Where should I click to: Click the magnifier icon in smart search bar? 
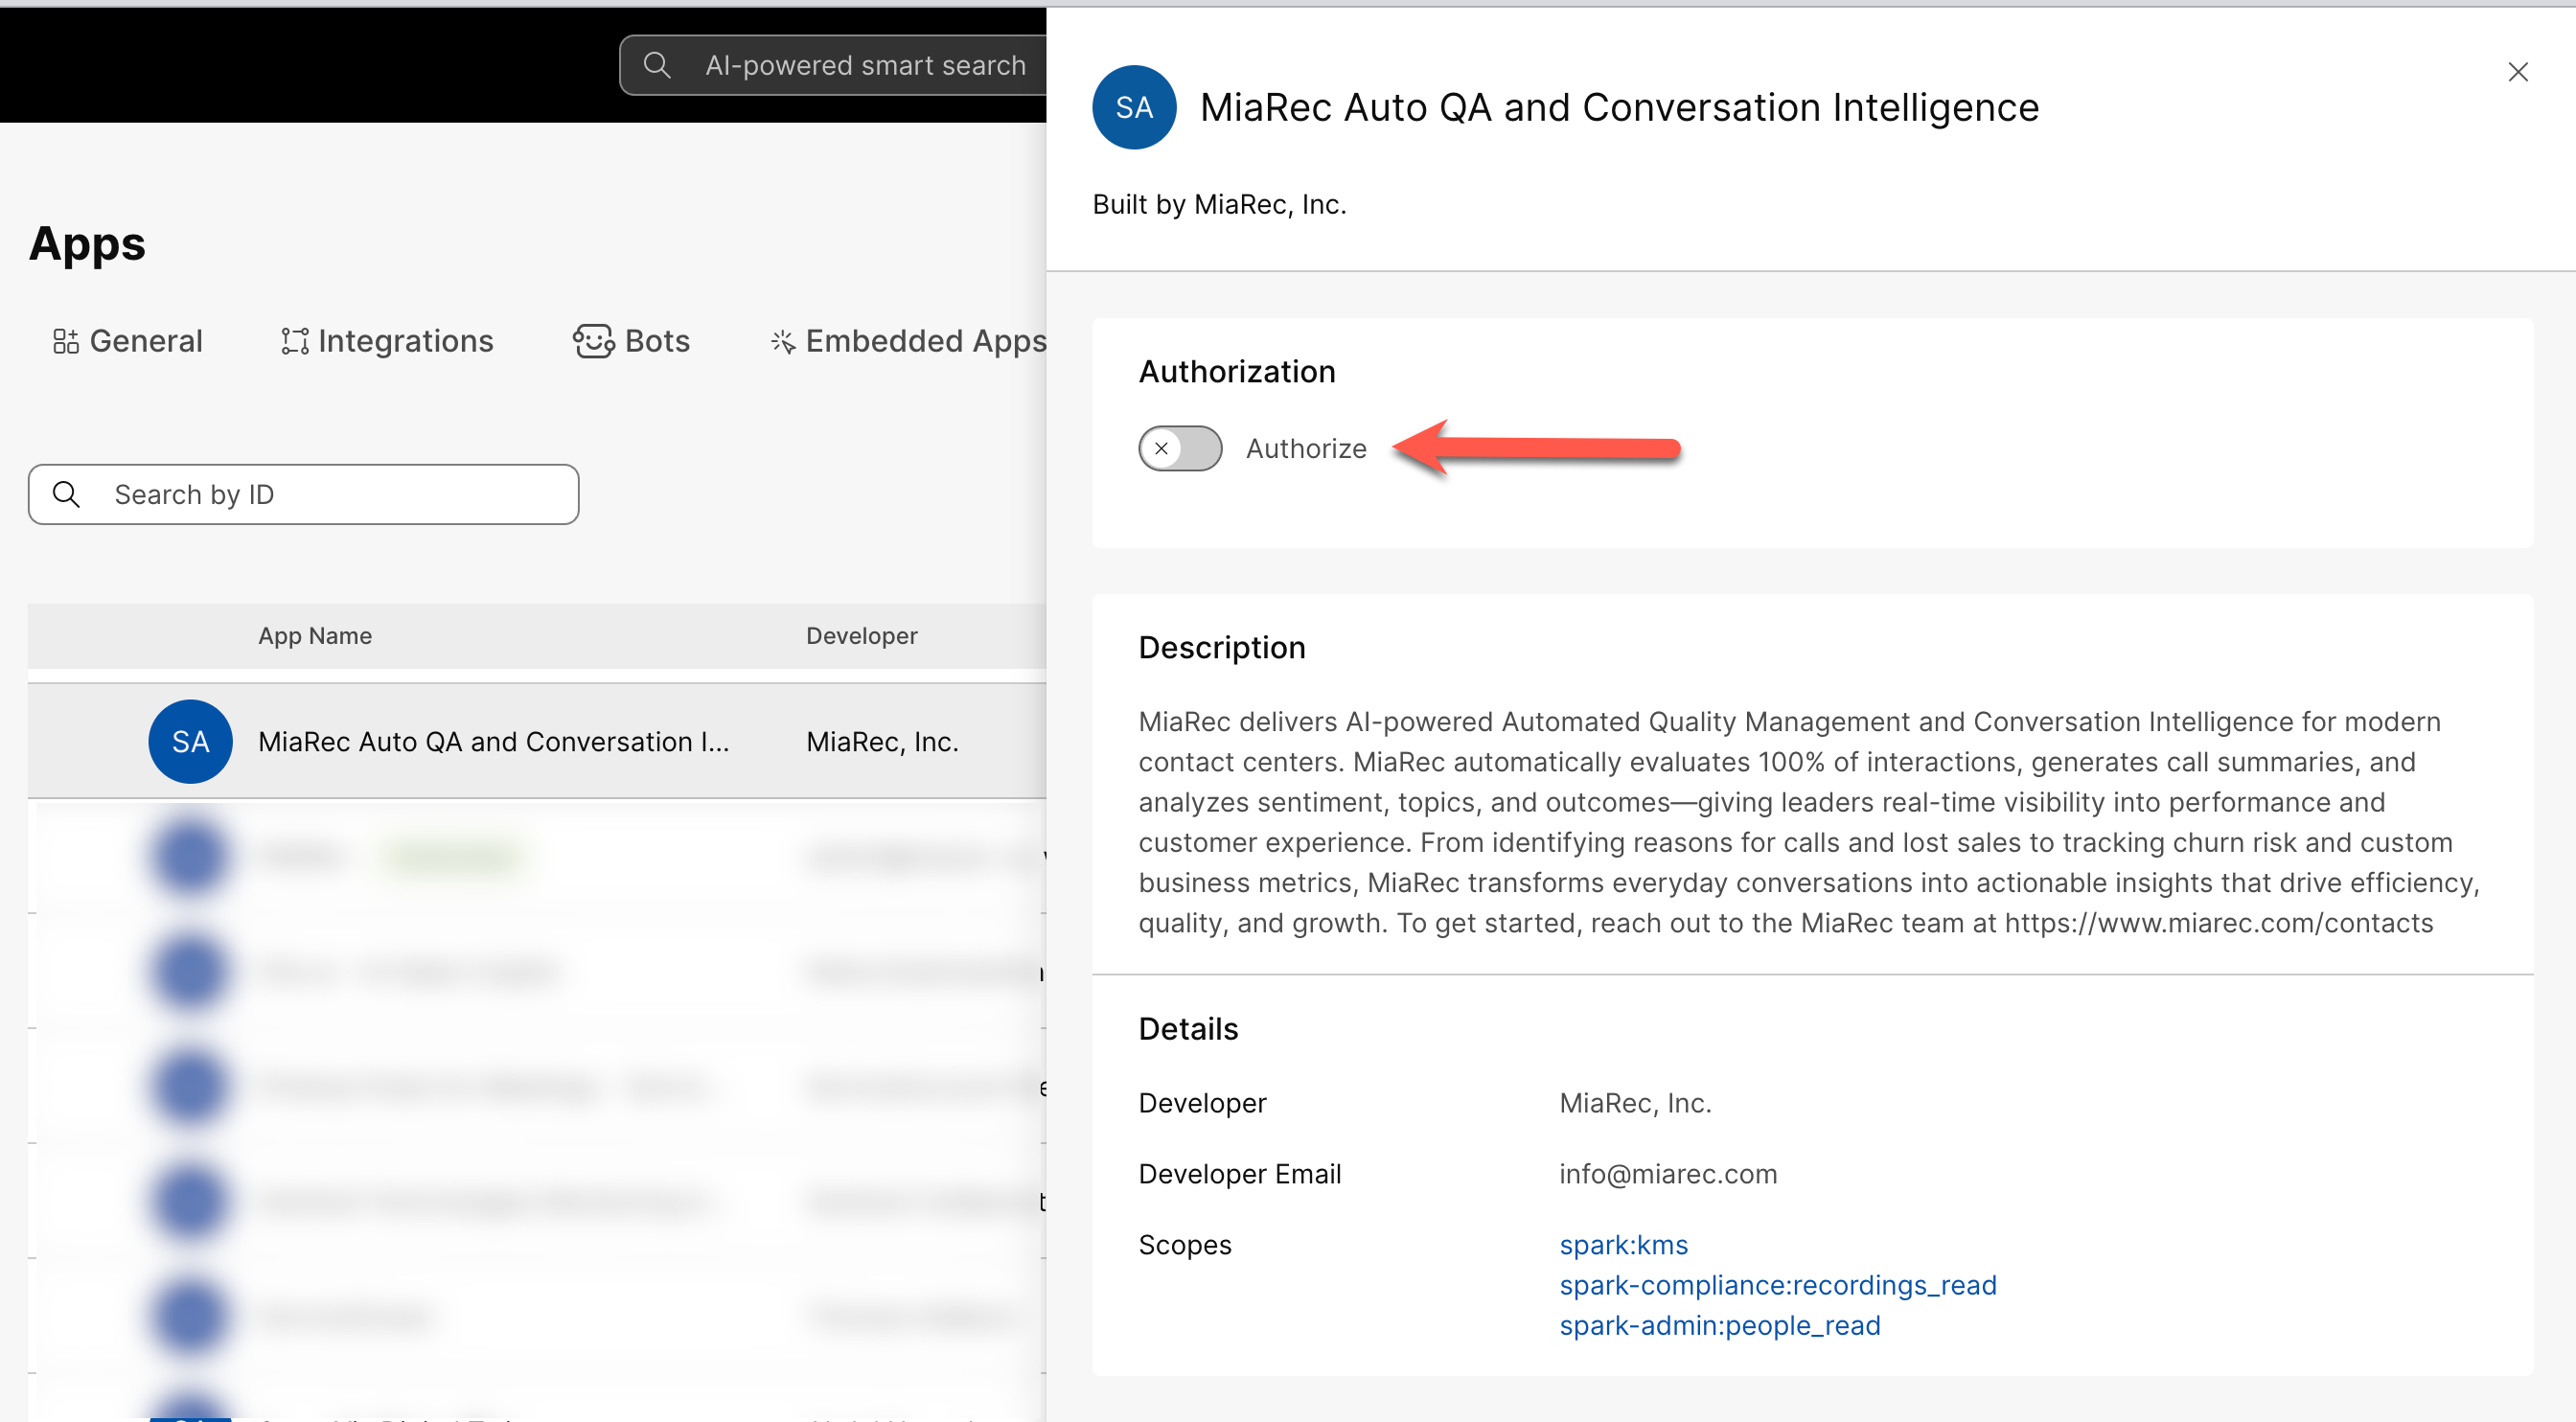(657, 64)
